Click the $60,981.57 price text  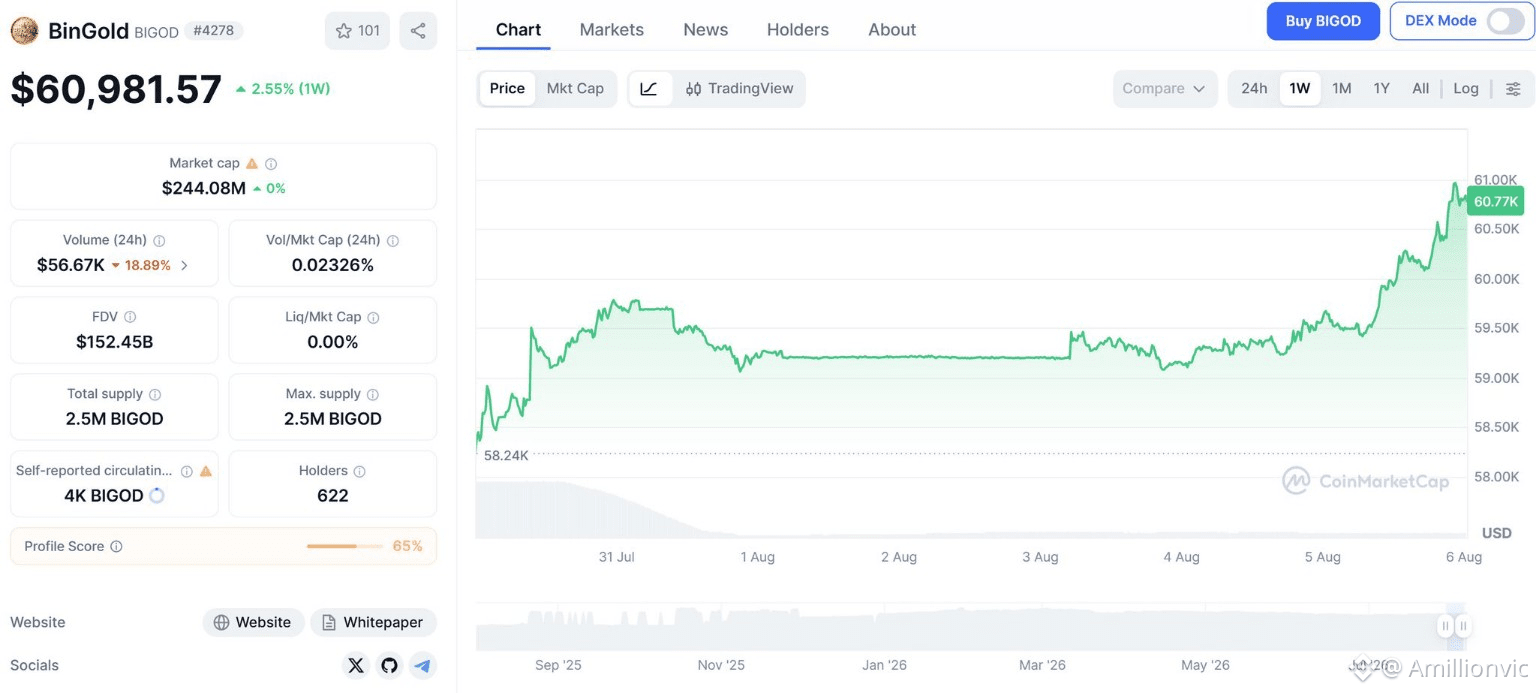pos(116,89)
